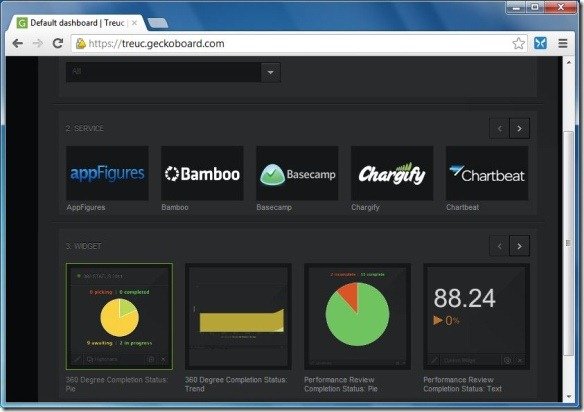Viewport: 584px width, 412px height.
Task: Select the appFigures service logo
Action: point(107,173)
